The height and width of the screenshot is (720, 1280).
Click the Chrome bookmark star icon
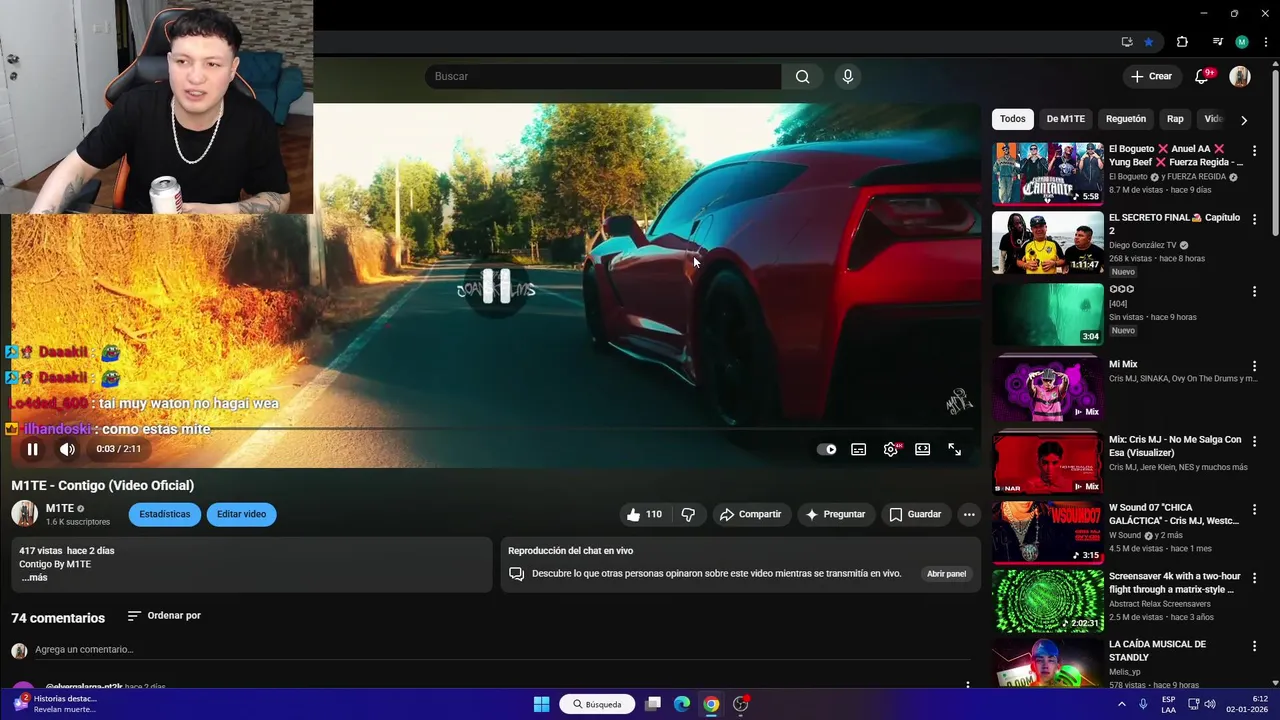[x=1149, y=42]
